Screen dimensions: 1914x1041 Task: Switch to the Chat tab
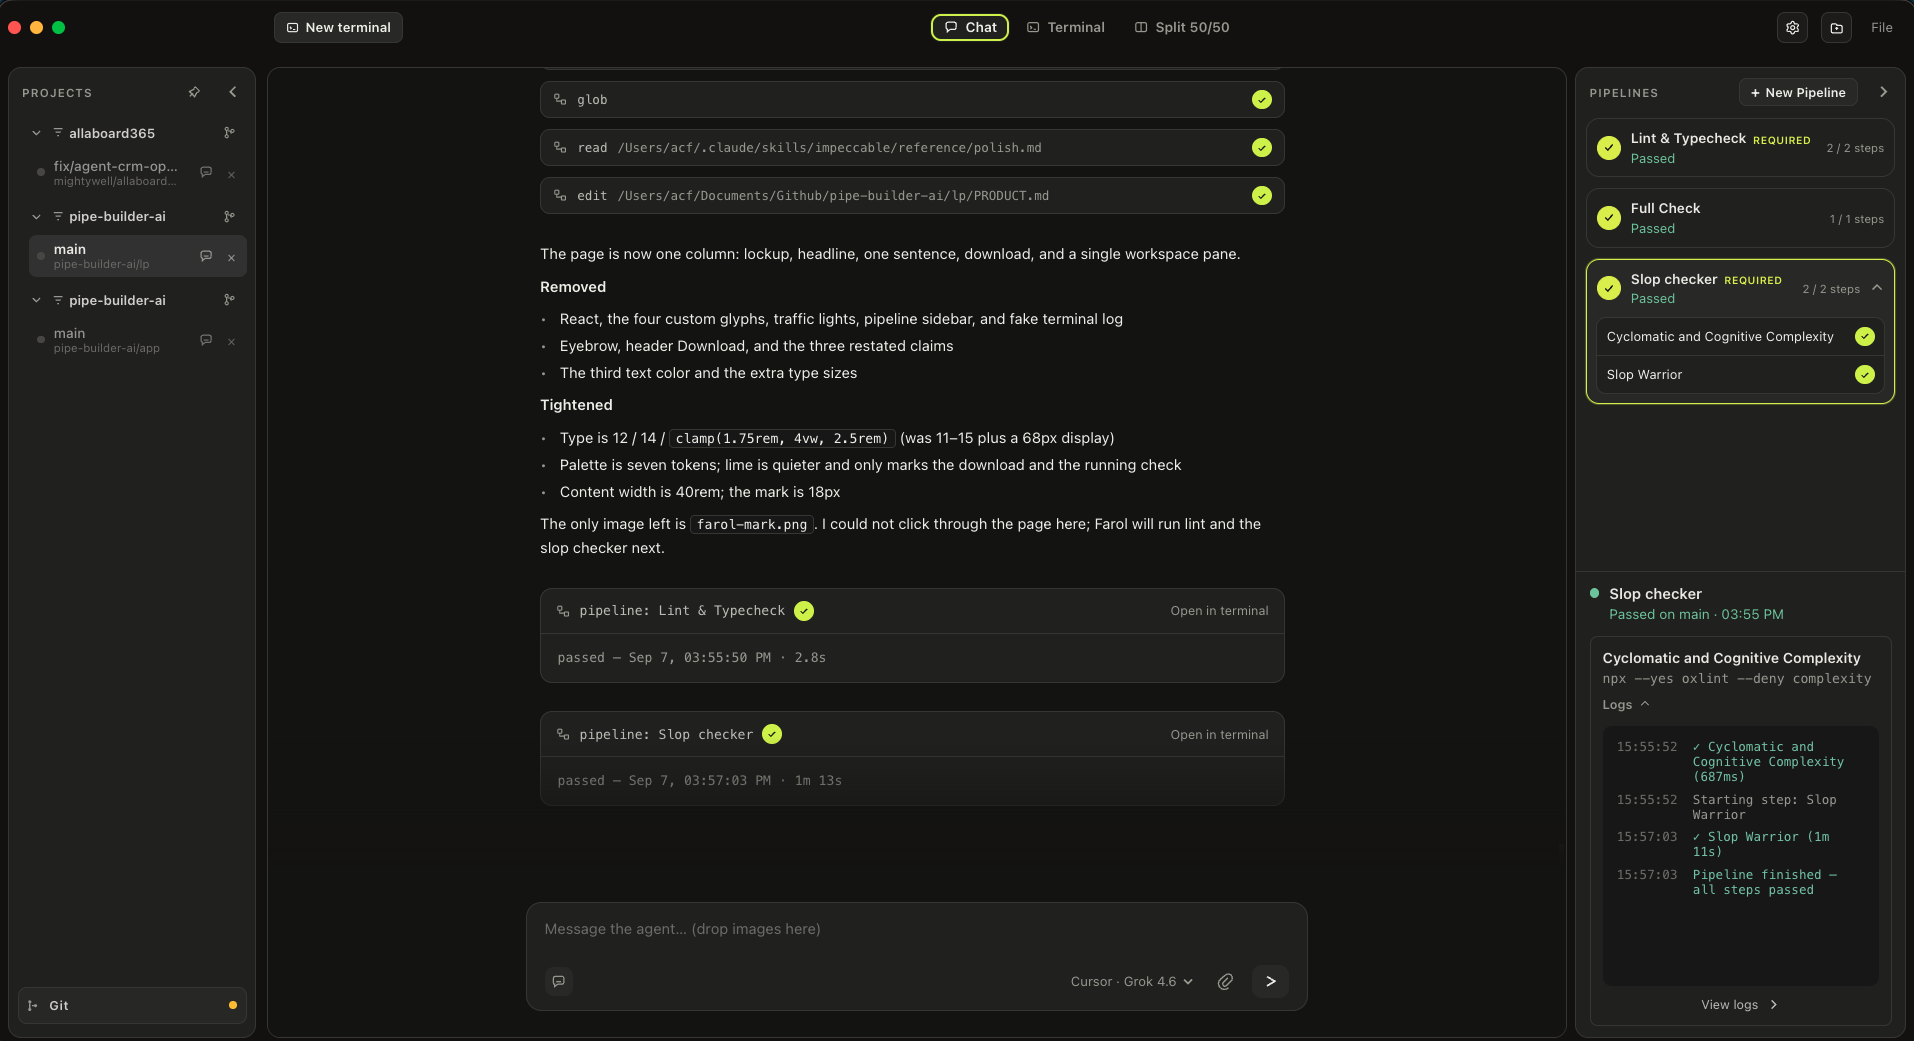[x=970, y=27]
